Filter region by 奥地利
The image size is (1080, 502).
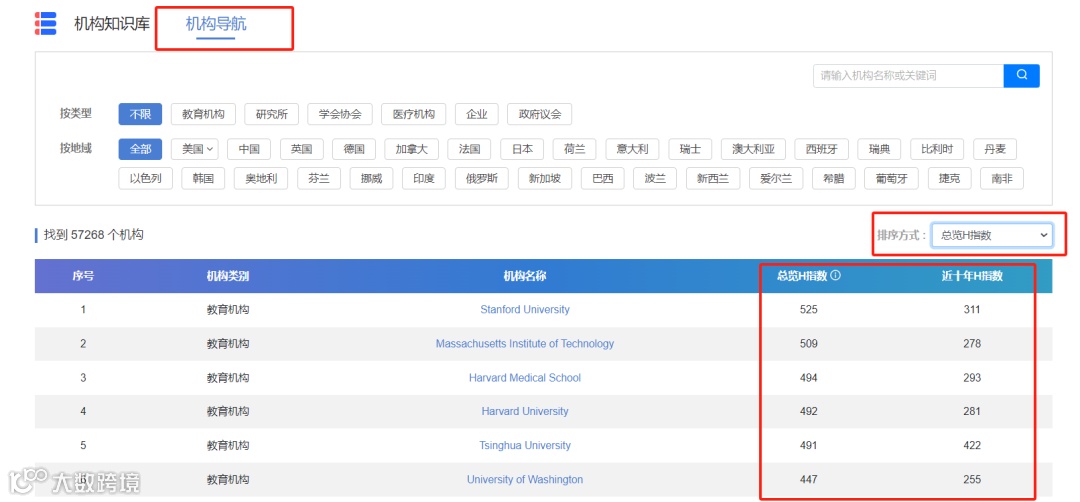[x=261, y=178]
